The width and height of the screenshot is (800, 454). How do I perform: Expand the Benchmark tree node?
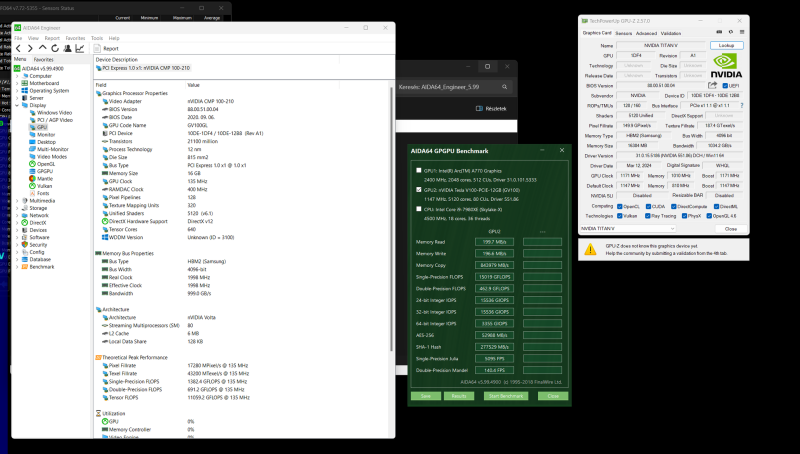click(17, 267)
